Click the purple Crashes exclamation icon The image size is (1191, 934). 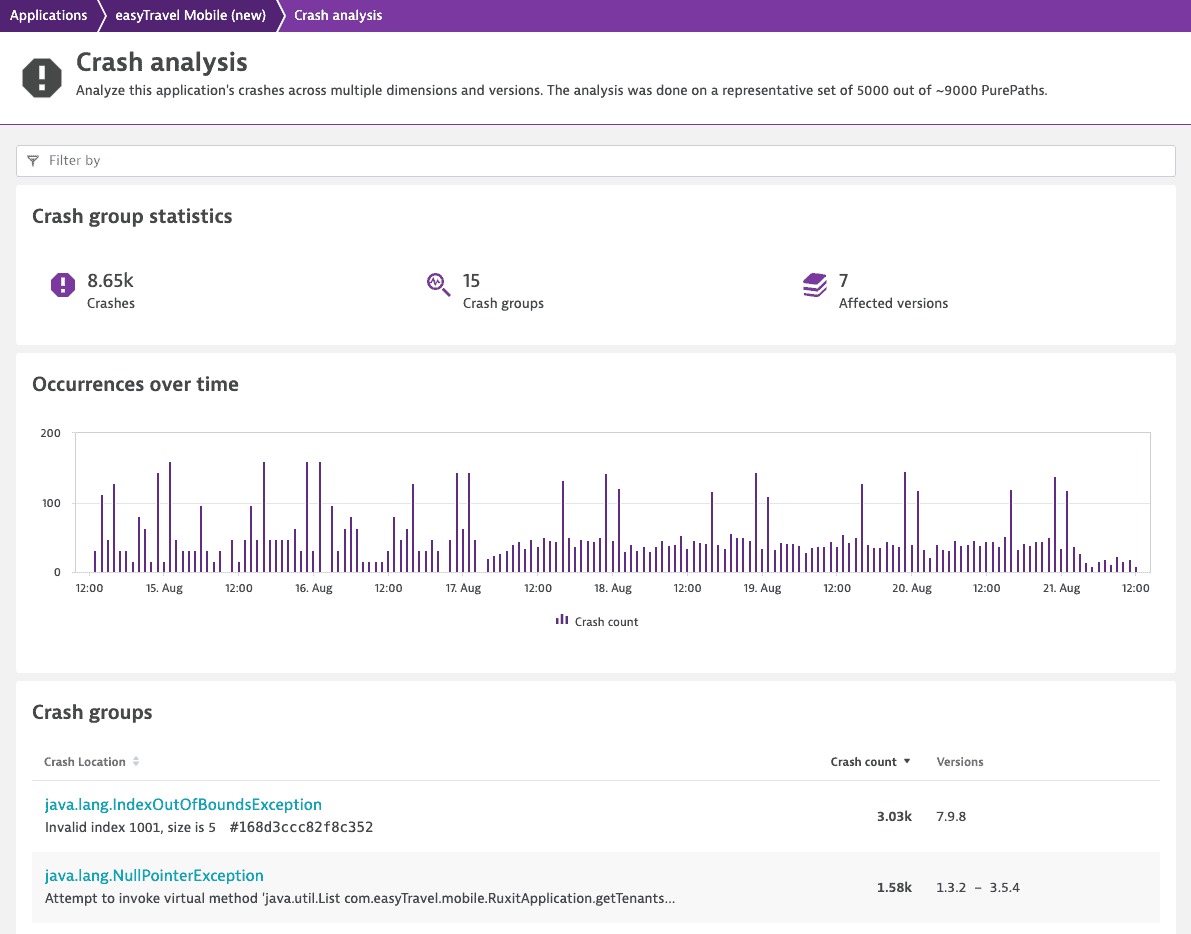63,285
